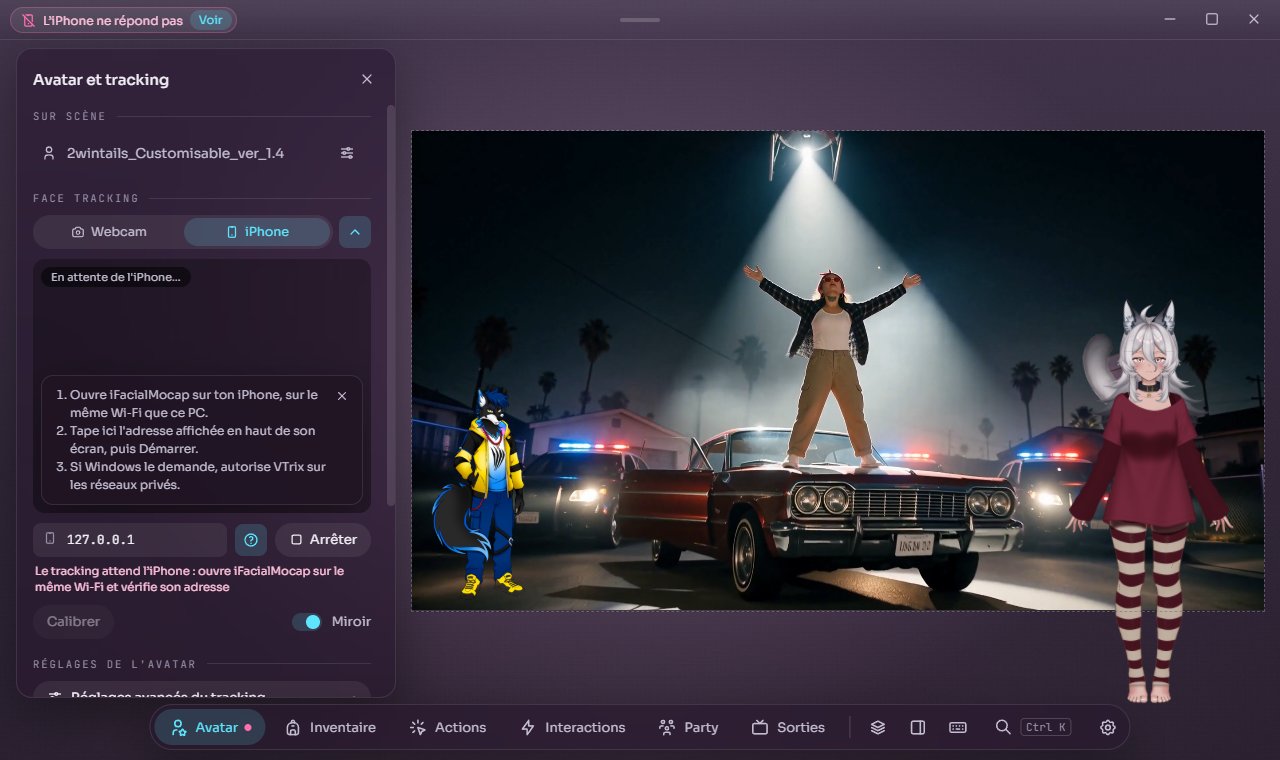Collapse the face tracking preview chevron
The width and height of the screenshot is (1280, 760).
click(x=355, y=232)
